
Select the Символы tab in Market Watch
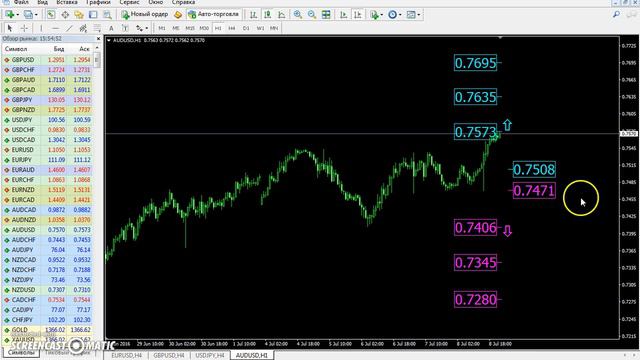point(21,352)
